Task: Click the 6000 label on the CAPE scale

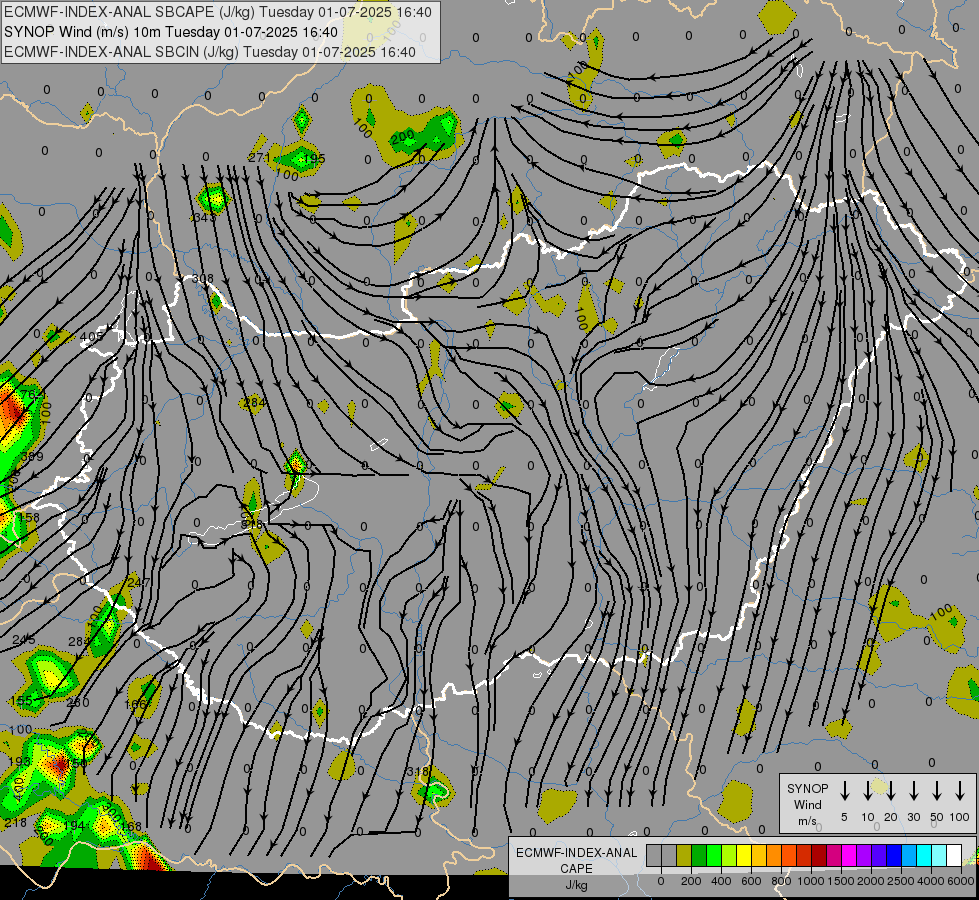Action: 961,881
